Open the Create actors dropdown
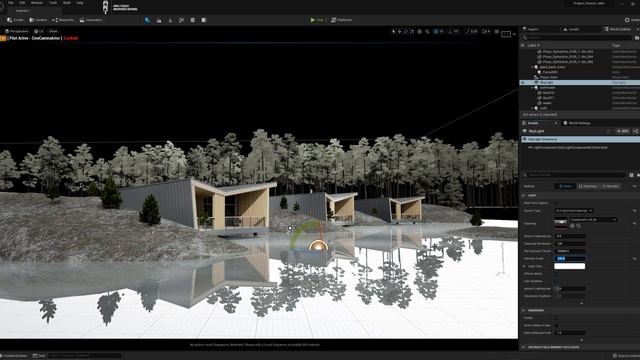This screenshot has height=360, width=640. (16, 20)
